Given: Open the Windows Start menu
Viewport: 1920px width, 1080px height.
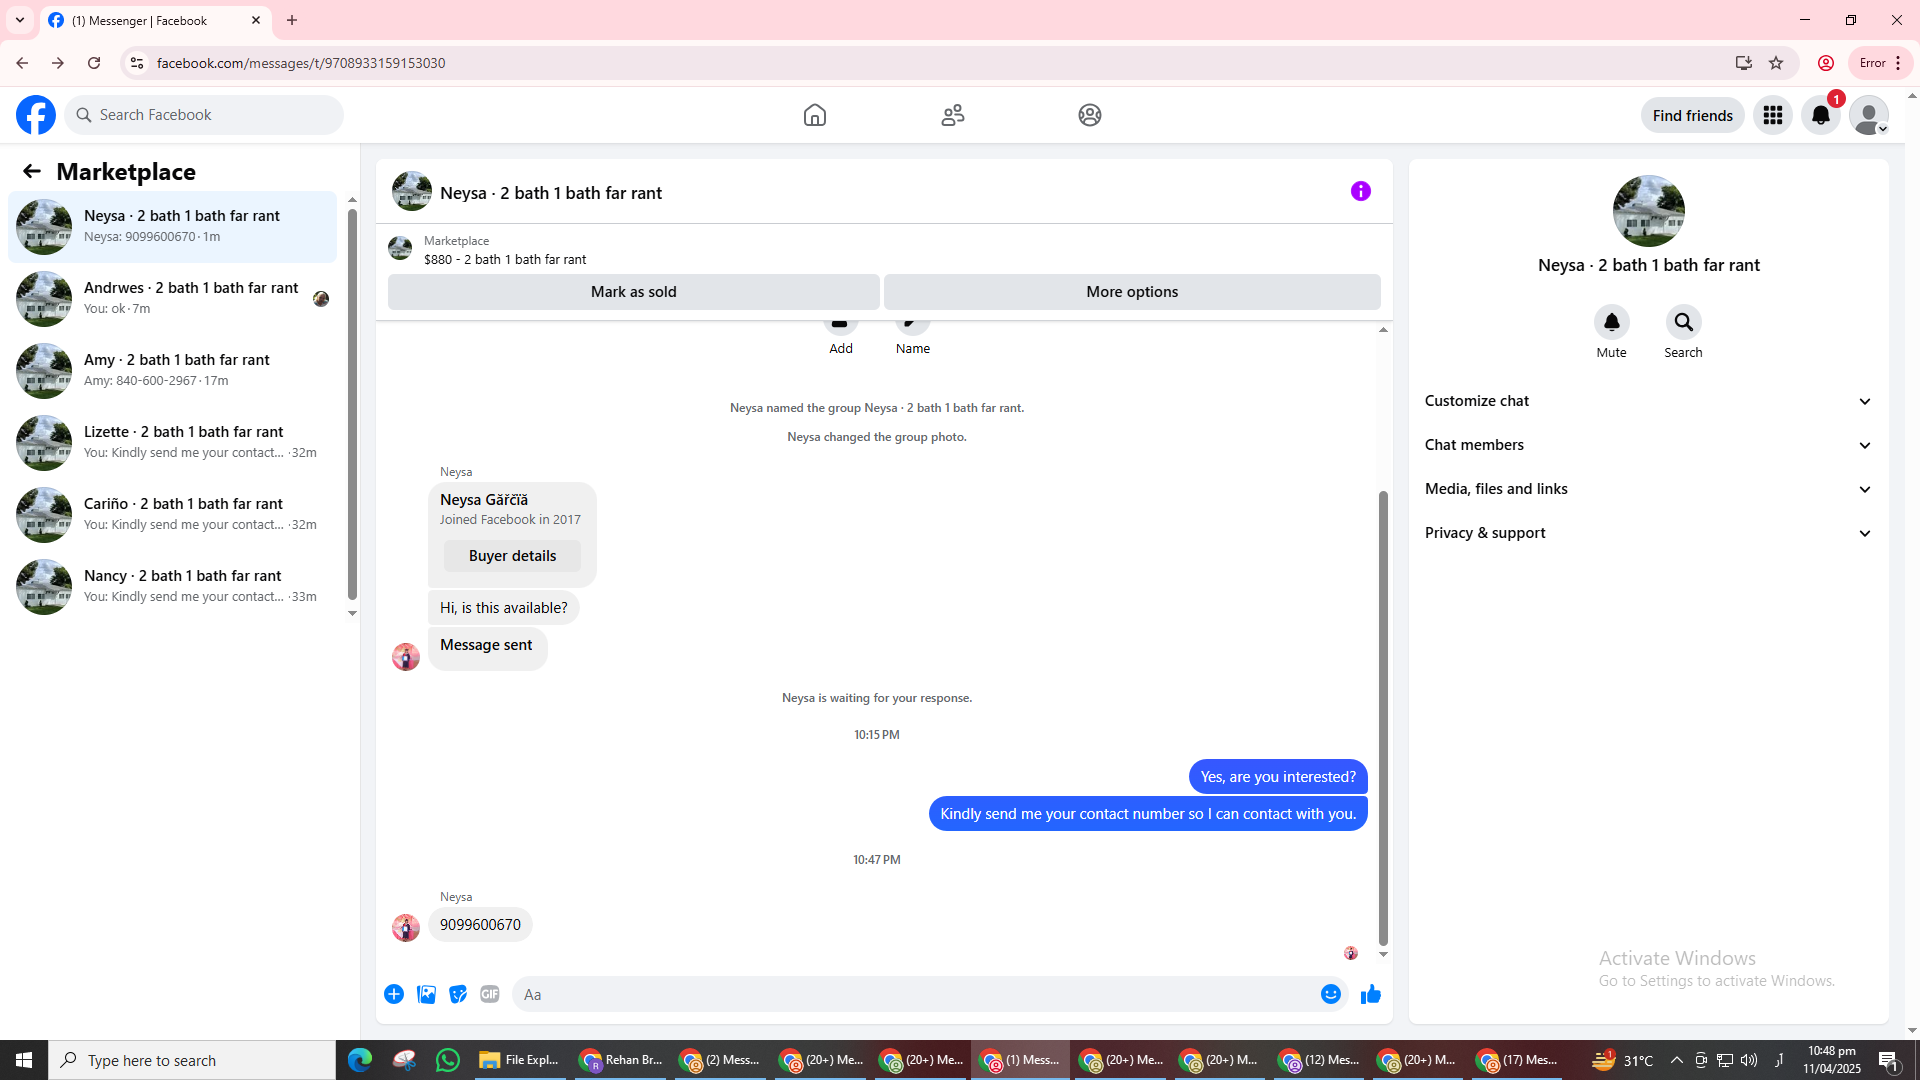Looking at the screenshot, I should [24, 1060].
